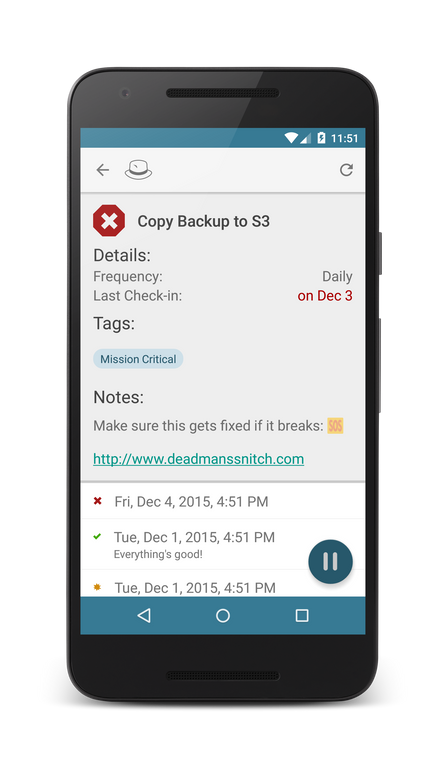Tap the Dead Man's Snitch hat logo
Screen dimensions: 448x768
[x=138, y=169]
